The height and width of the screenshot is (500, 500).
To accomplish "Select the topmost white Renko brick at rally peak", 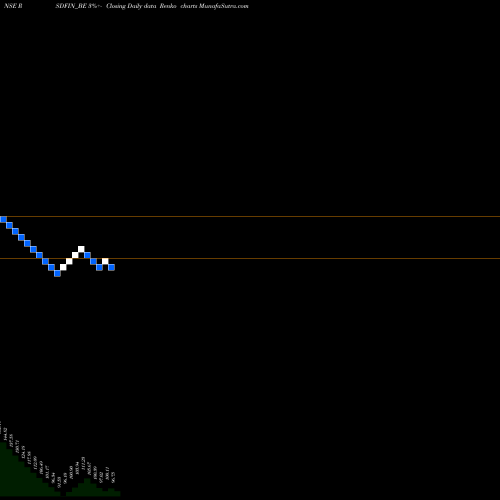I will [x=81, y=249].
